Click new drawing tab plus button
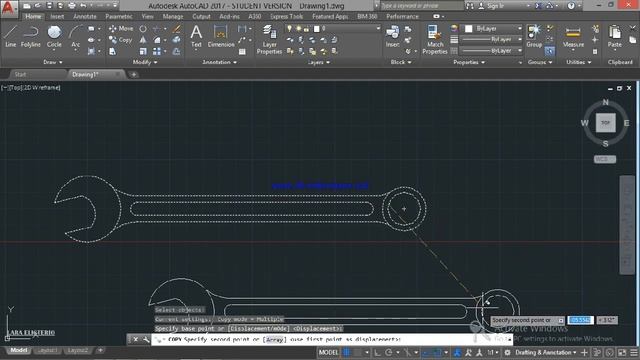The image size is (640, 360). point(133,74)
